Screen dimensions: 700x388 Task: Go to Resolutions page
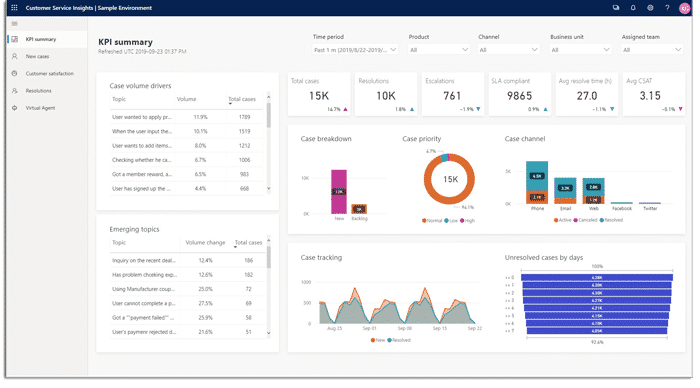coord(47,91)
